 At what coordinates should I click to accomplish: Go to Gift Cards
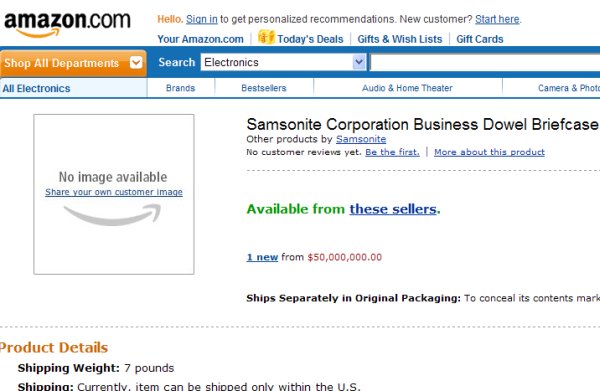479,39
